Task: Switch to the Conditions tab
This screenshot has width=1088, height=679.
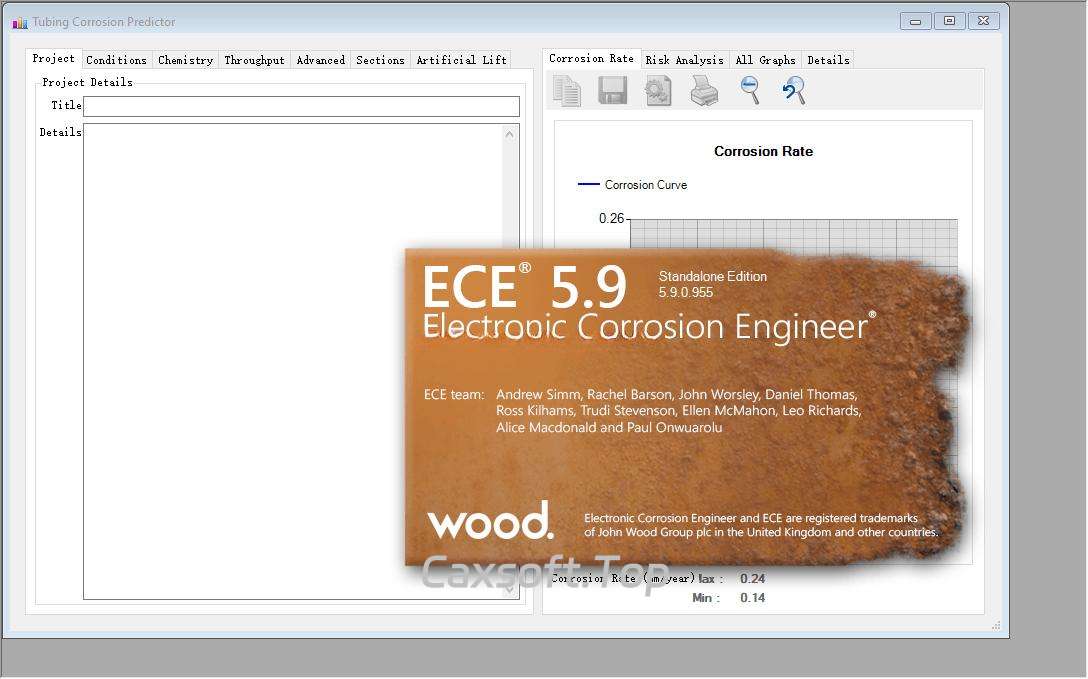Action: 116,60
